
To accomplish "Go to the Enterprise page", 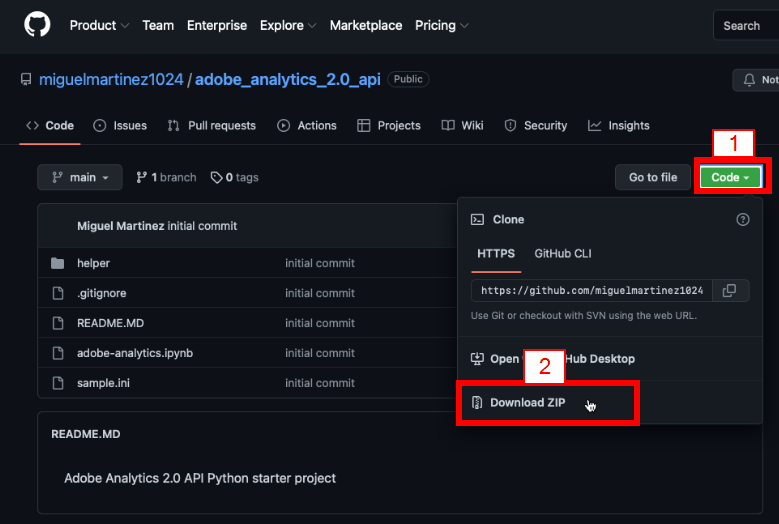I will [x=217, y=25].
